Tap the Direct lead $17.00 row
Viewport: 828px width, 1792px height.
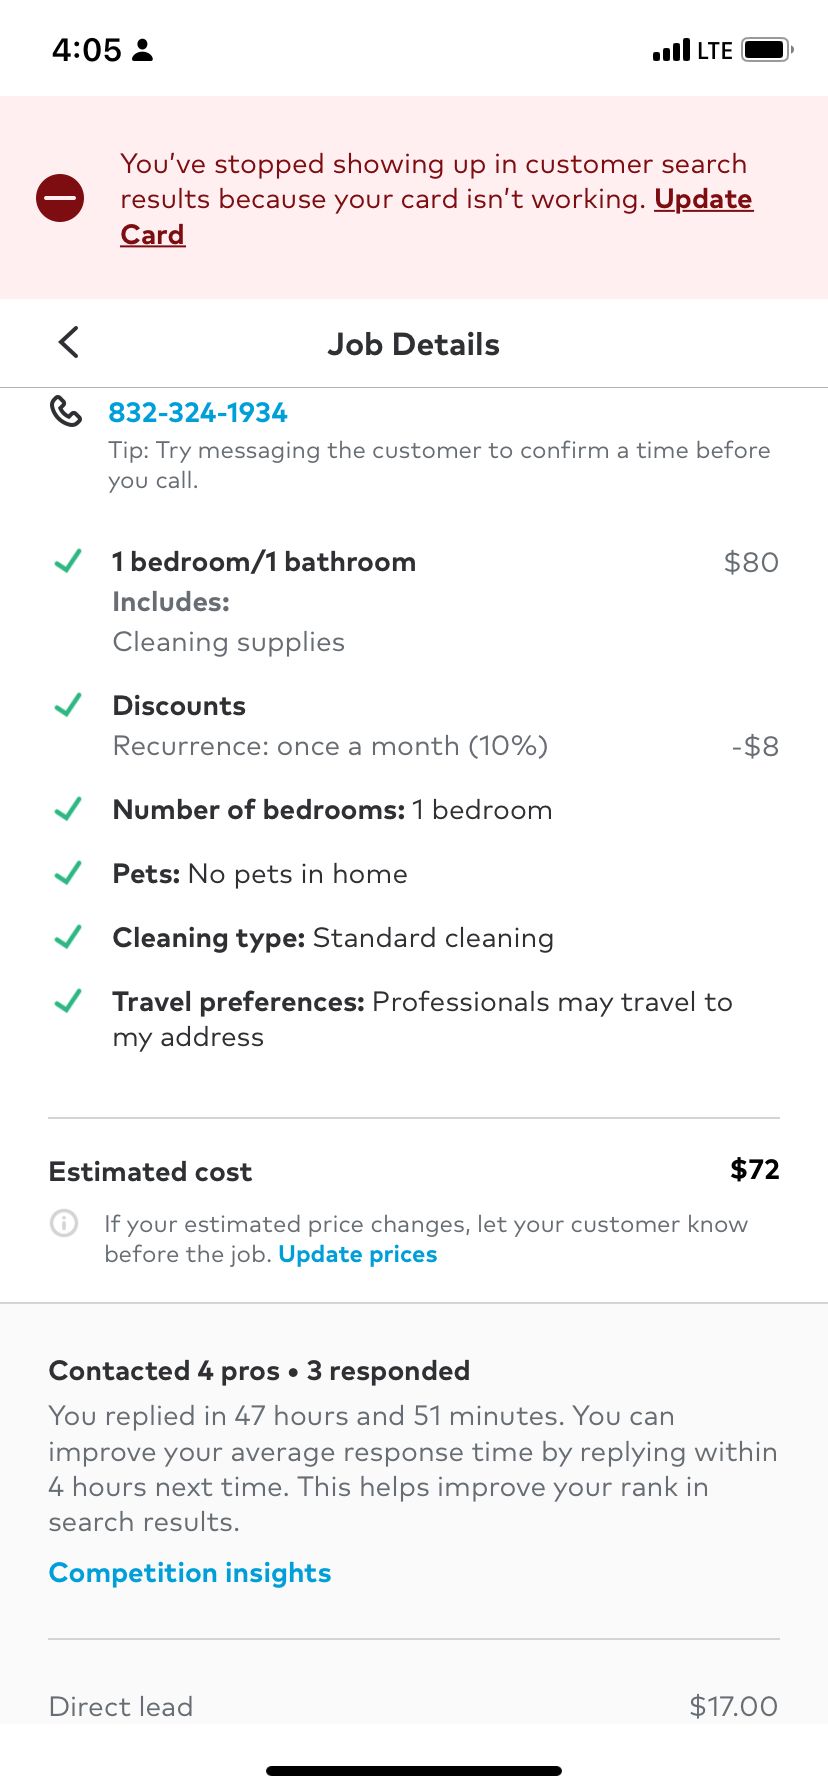point(414,1706)
